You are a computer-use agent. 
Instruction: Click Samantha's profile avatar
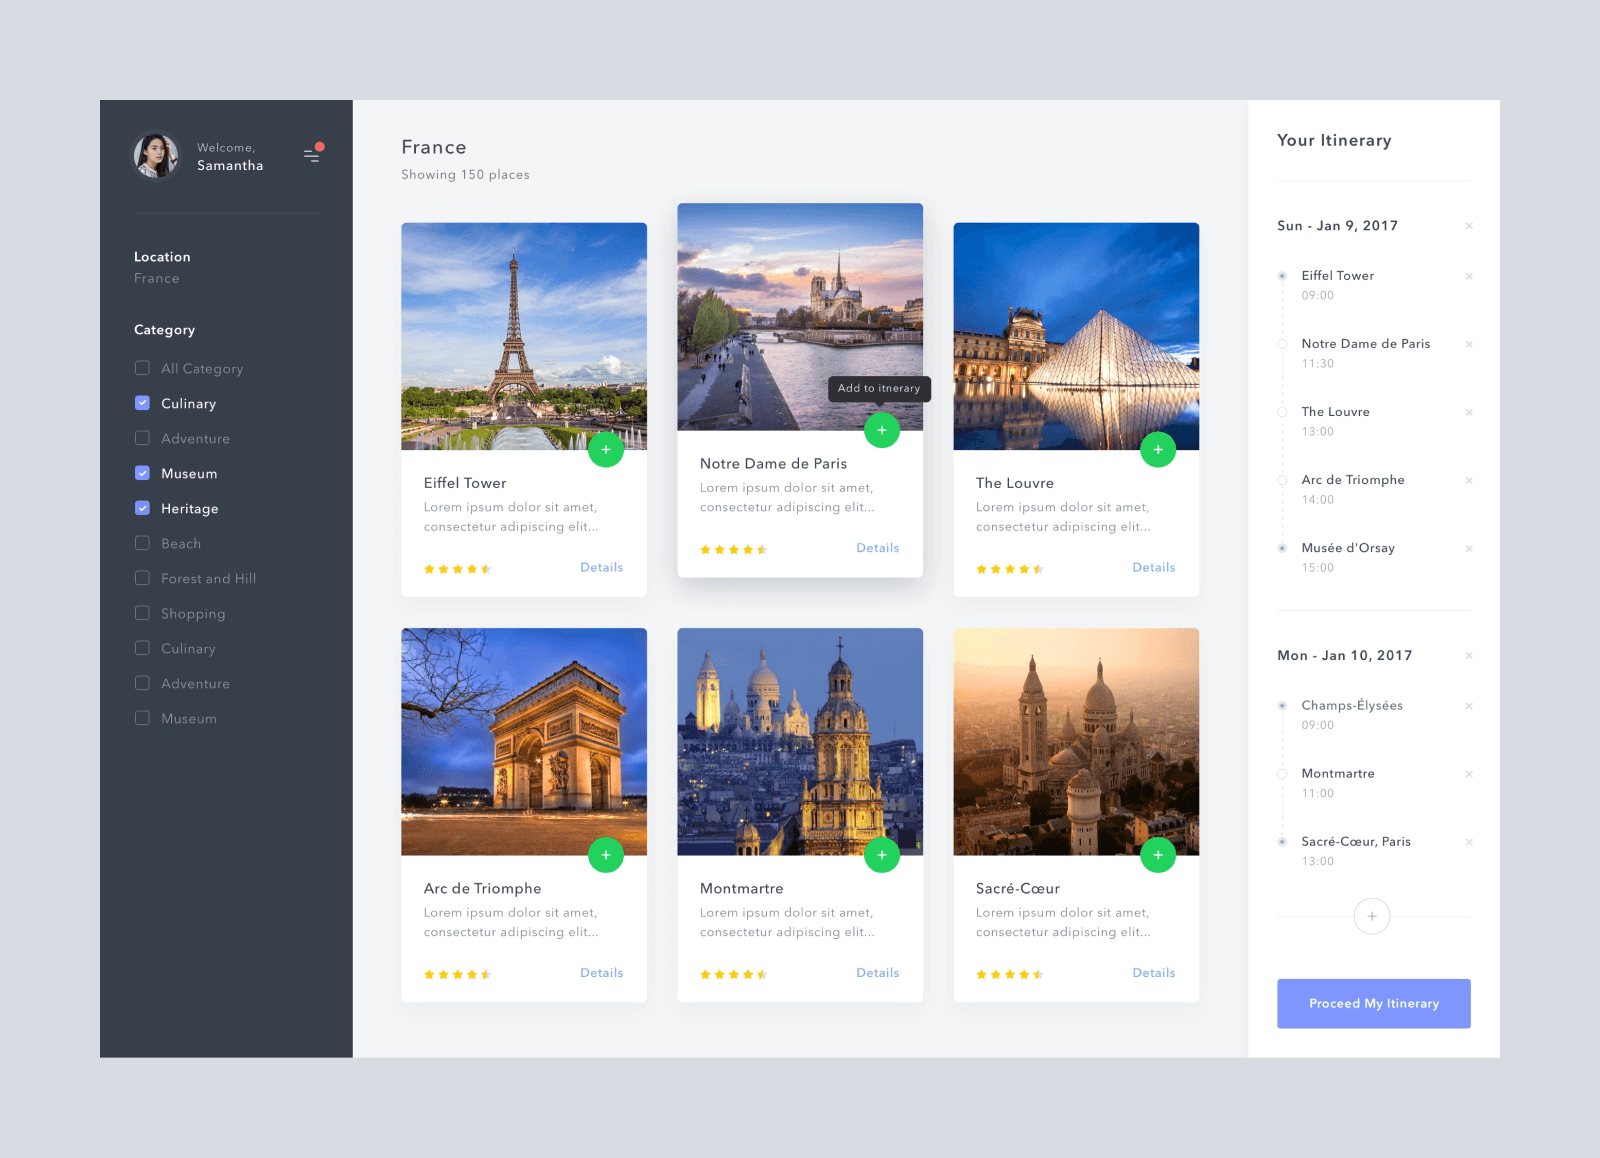pyautogui.click(x=156, y=156)
